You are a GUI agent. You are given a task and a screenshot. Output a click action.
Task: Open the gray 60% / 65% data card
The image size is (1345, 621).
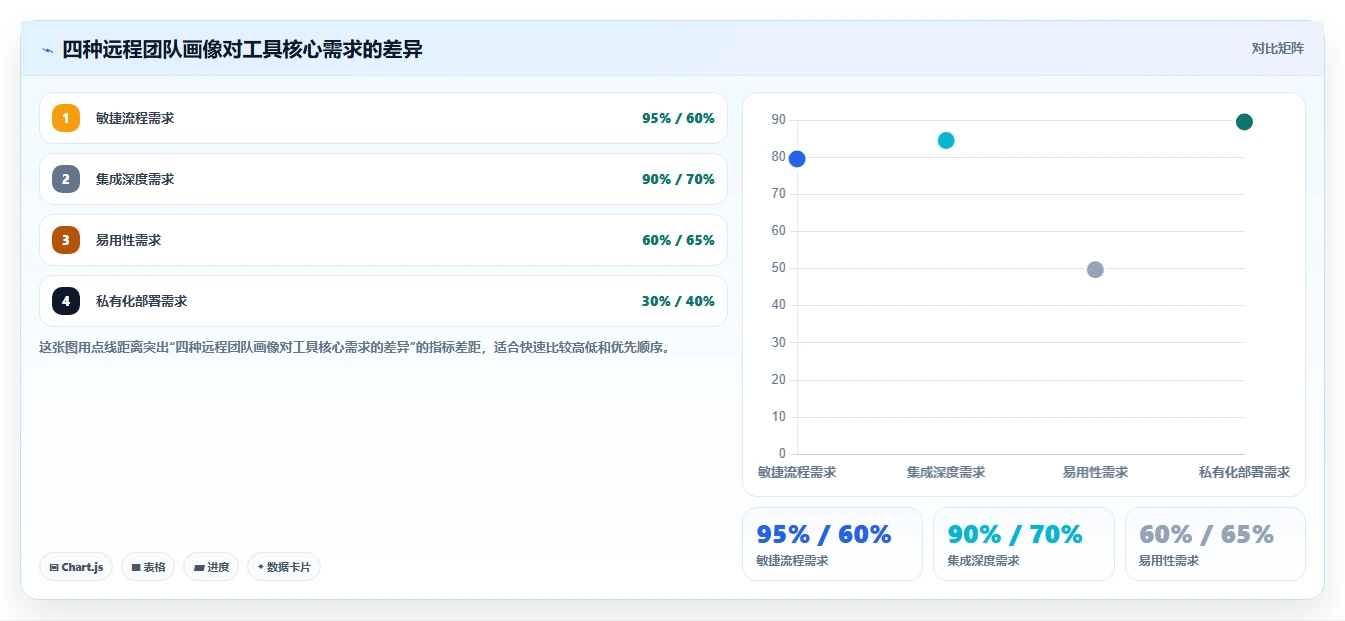[1215, 544]
